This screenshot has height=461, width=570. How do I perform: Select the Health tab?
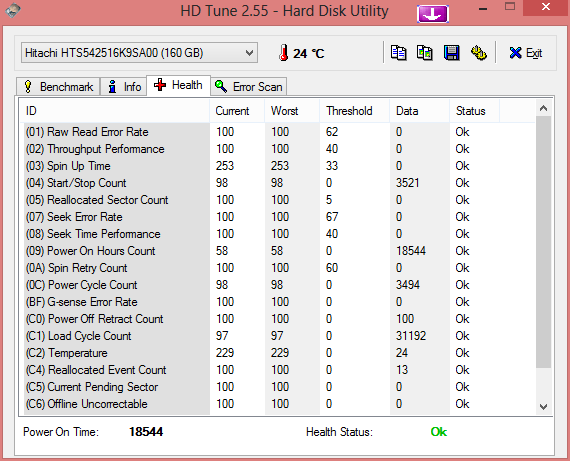pyautogui.click(x=178, y=85)
